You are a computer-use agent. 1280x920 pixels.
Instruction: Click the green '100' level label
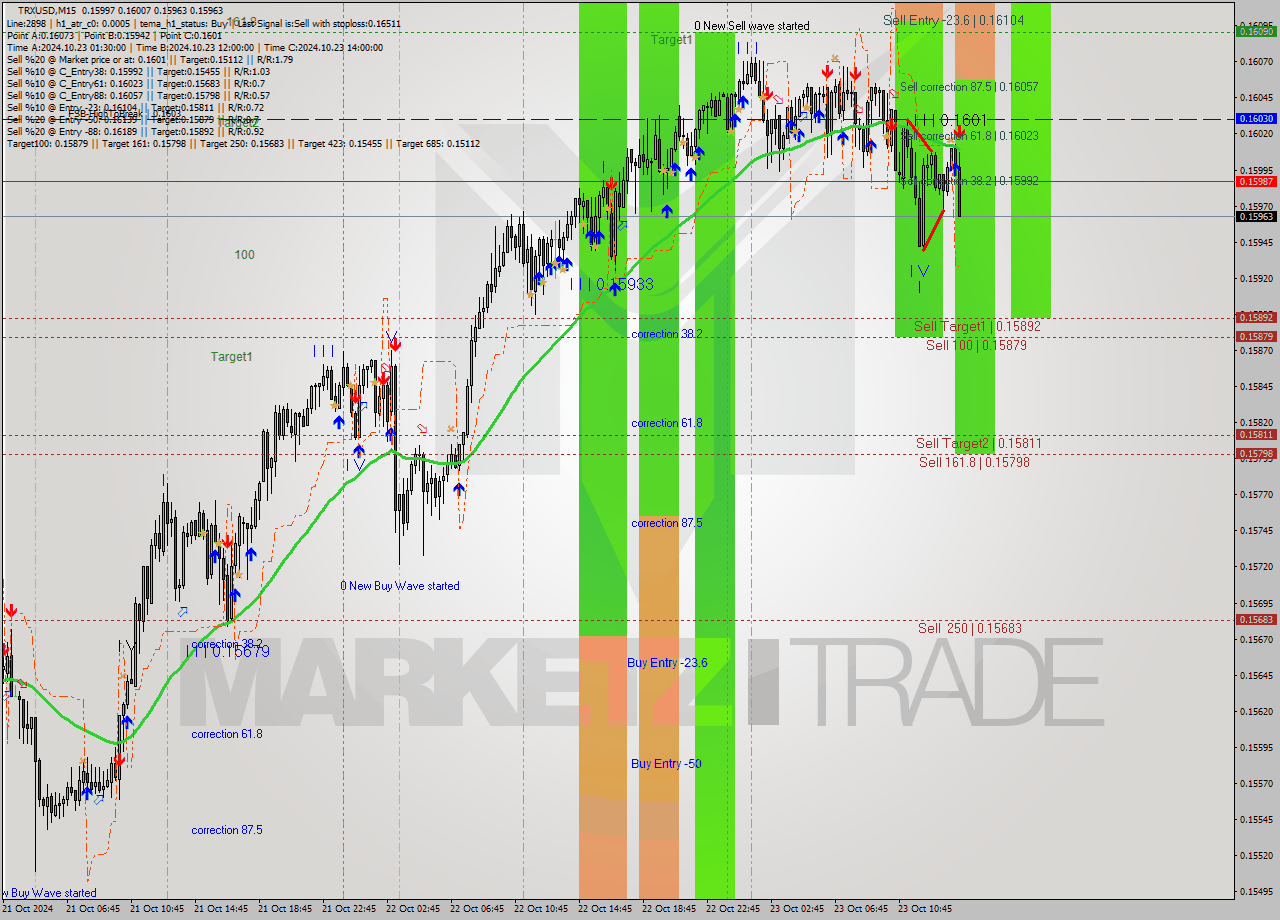(244, 255)
